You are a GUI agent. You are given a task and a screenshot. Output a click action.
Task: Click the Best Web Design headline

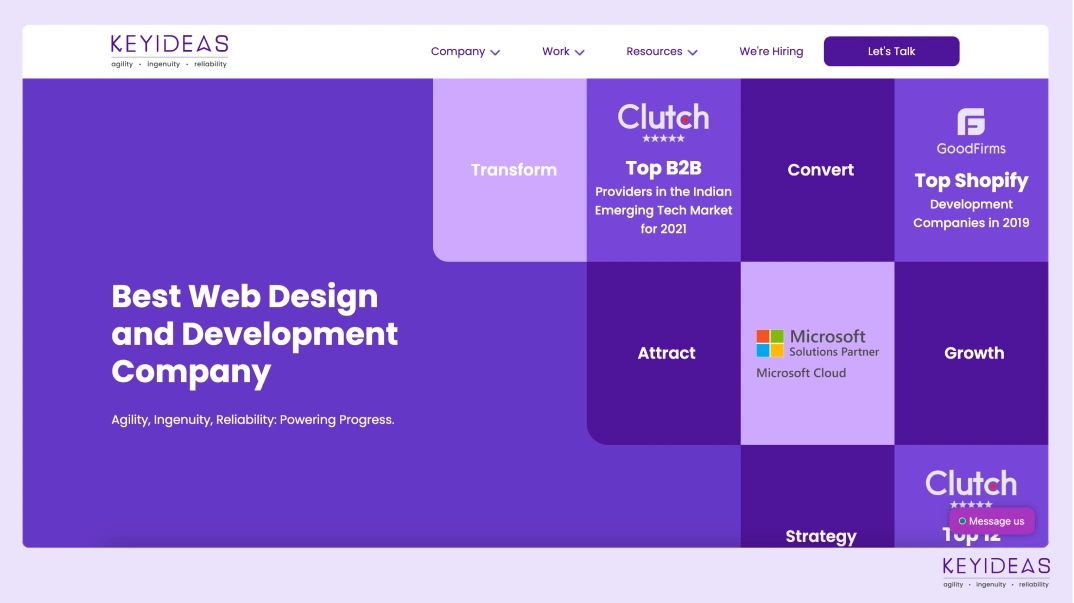click(254, 334)
